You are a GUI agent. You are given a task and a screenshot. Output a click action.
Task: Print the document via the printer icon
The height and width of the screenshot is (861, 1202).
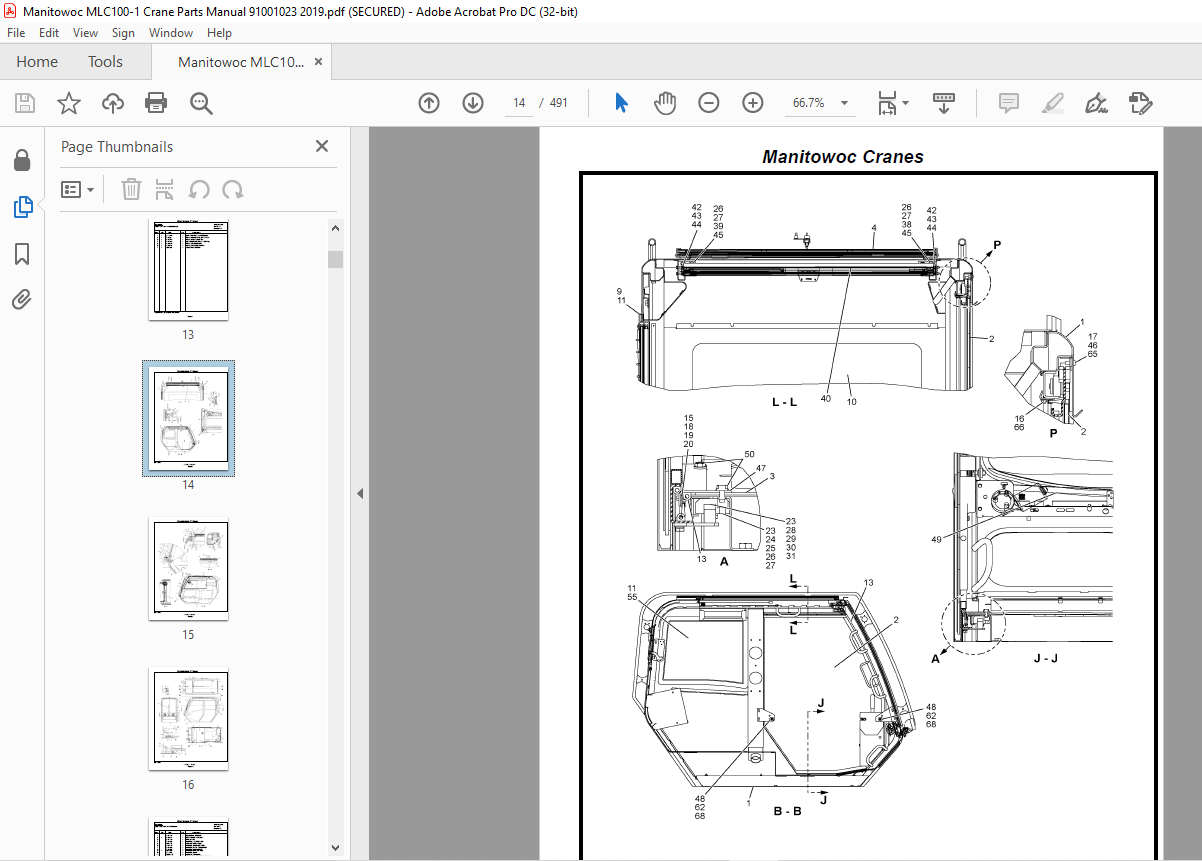point(156,103)
